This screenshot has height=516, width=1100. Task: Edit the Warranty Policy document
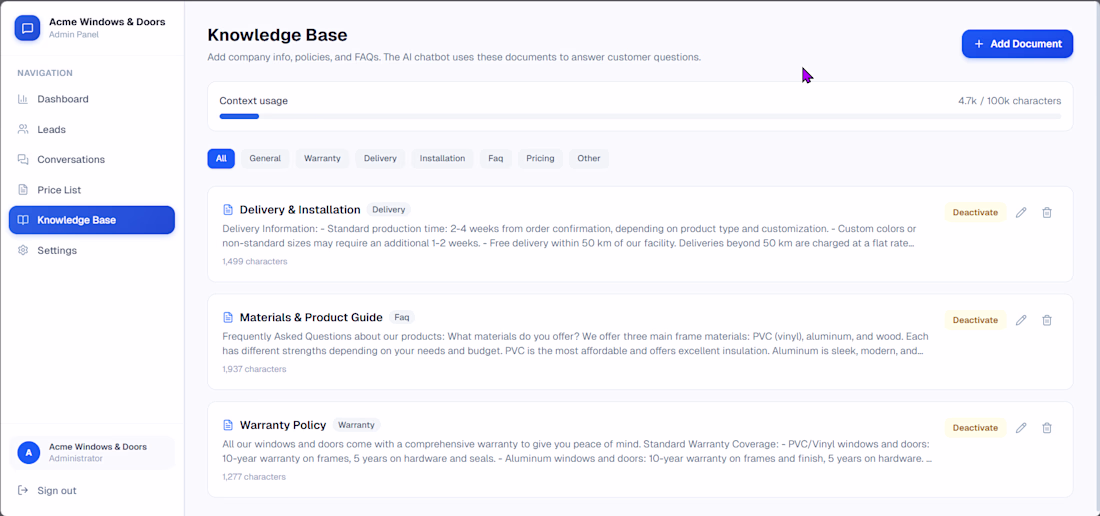point(1021,428)
